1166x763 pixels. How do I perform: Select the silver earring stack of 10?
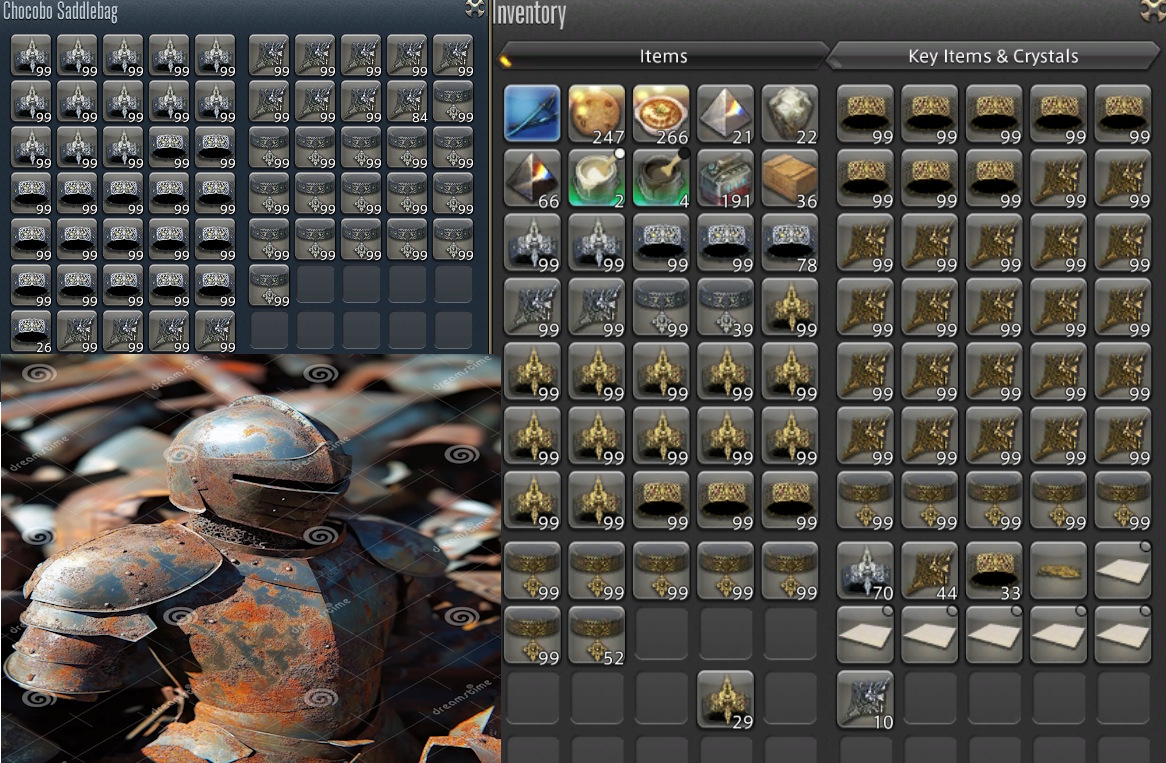[865, 699]
